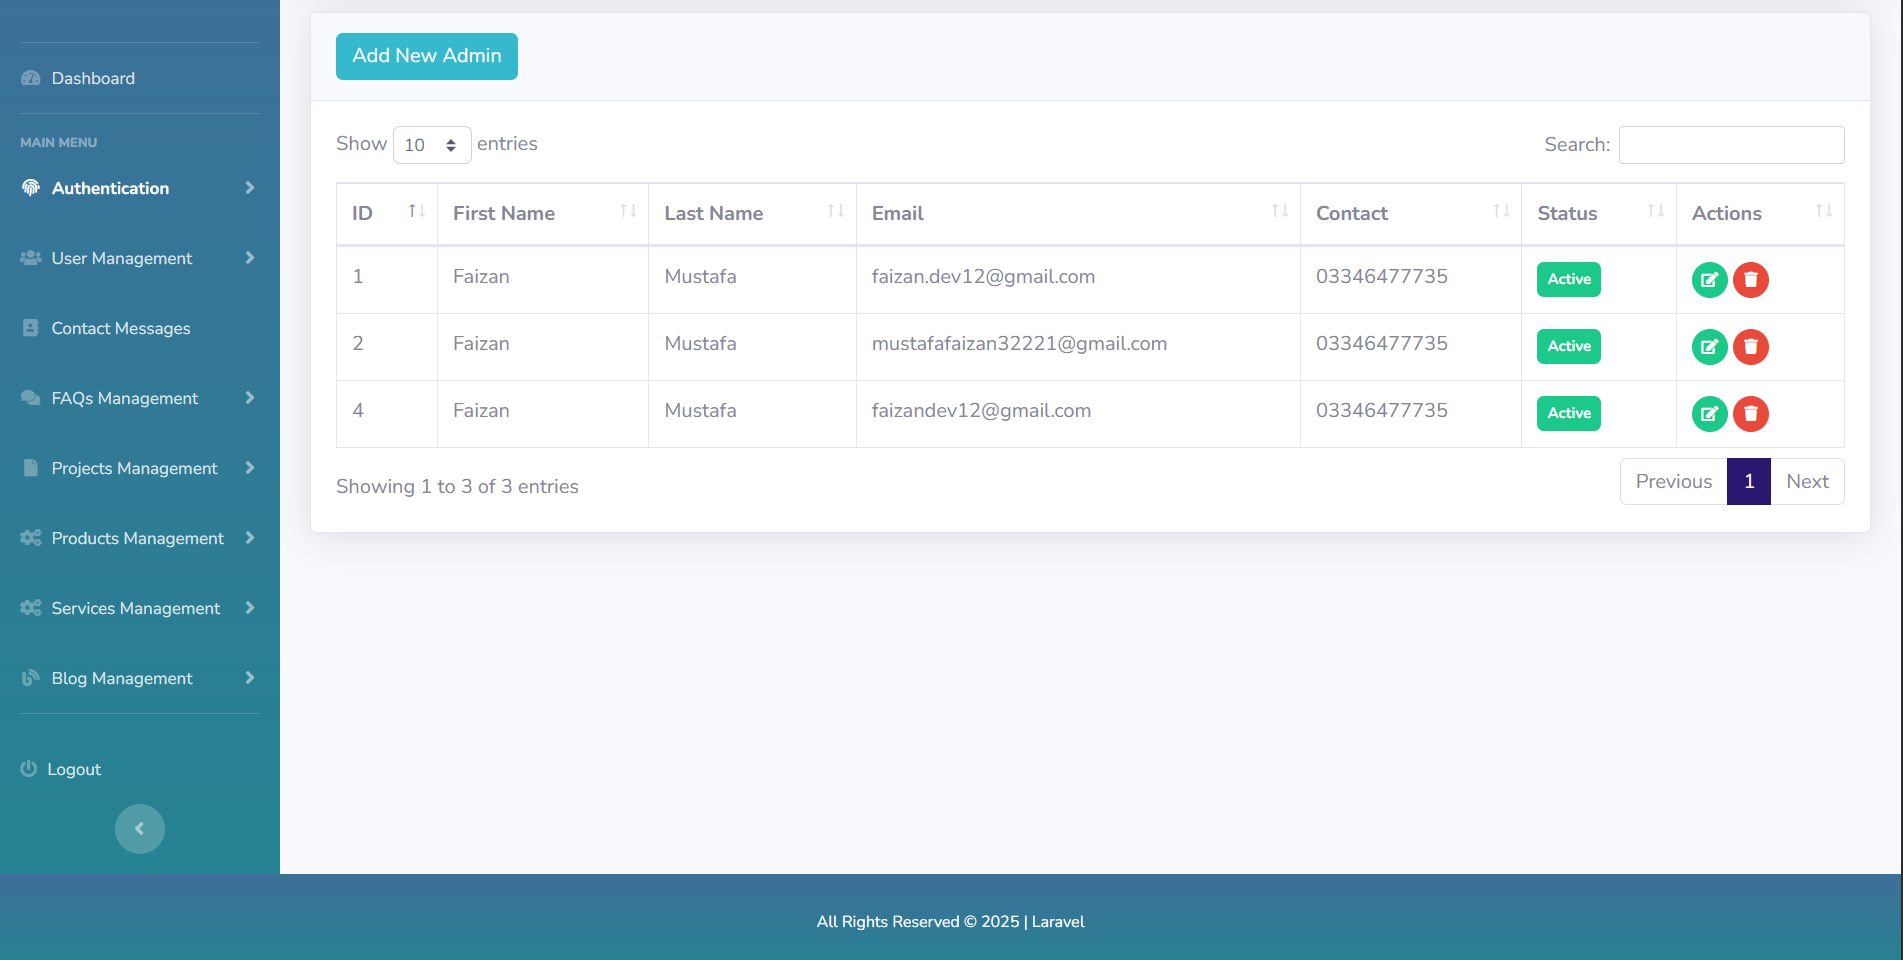
Task: Click the Active badge for ID 1
Action: click(1569, 279)
